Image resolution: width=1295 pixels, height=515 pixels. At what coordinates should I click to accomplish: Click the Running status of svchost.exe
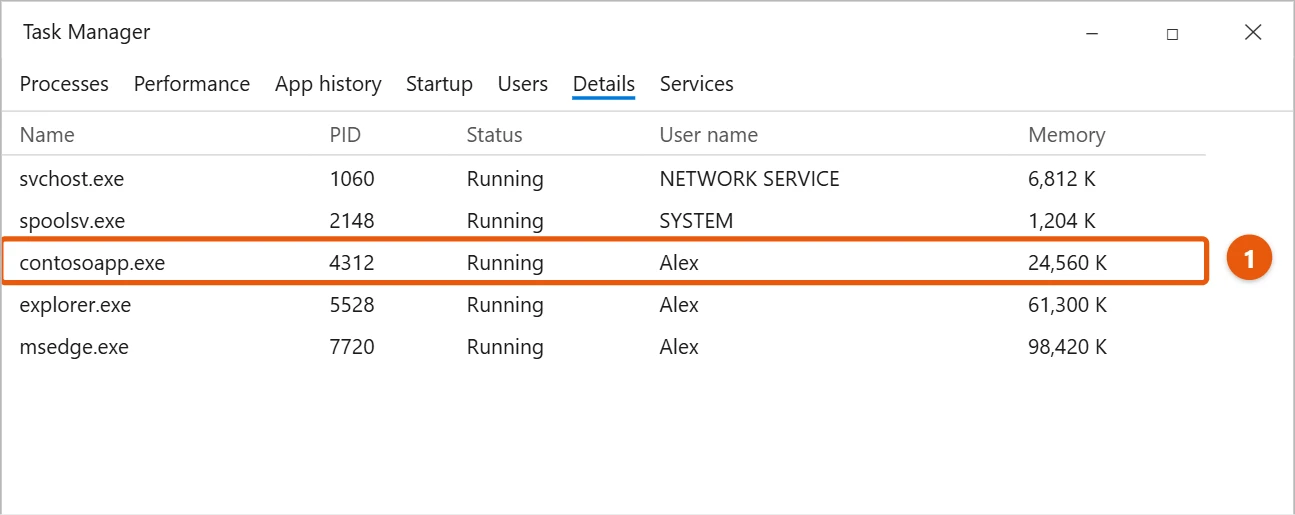[505, 180]
